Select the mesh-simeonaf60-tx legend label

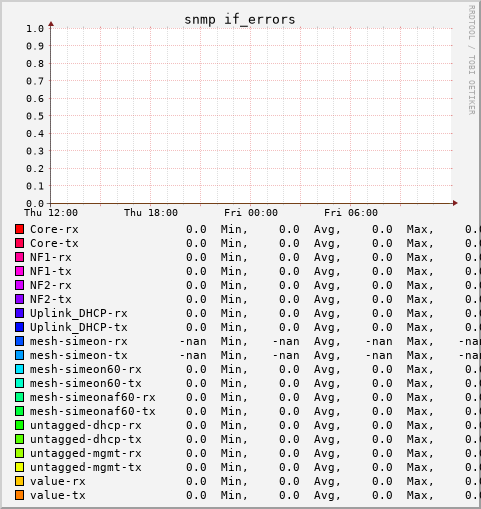point(93,411)
